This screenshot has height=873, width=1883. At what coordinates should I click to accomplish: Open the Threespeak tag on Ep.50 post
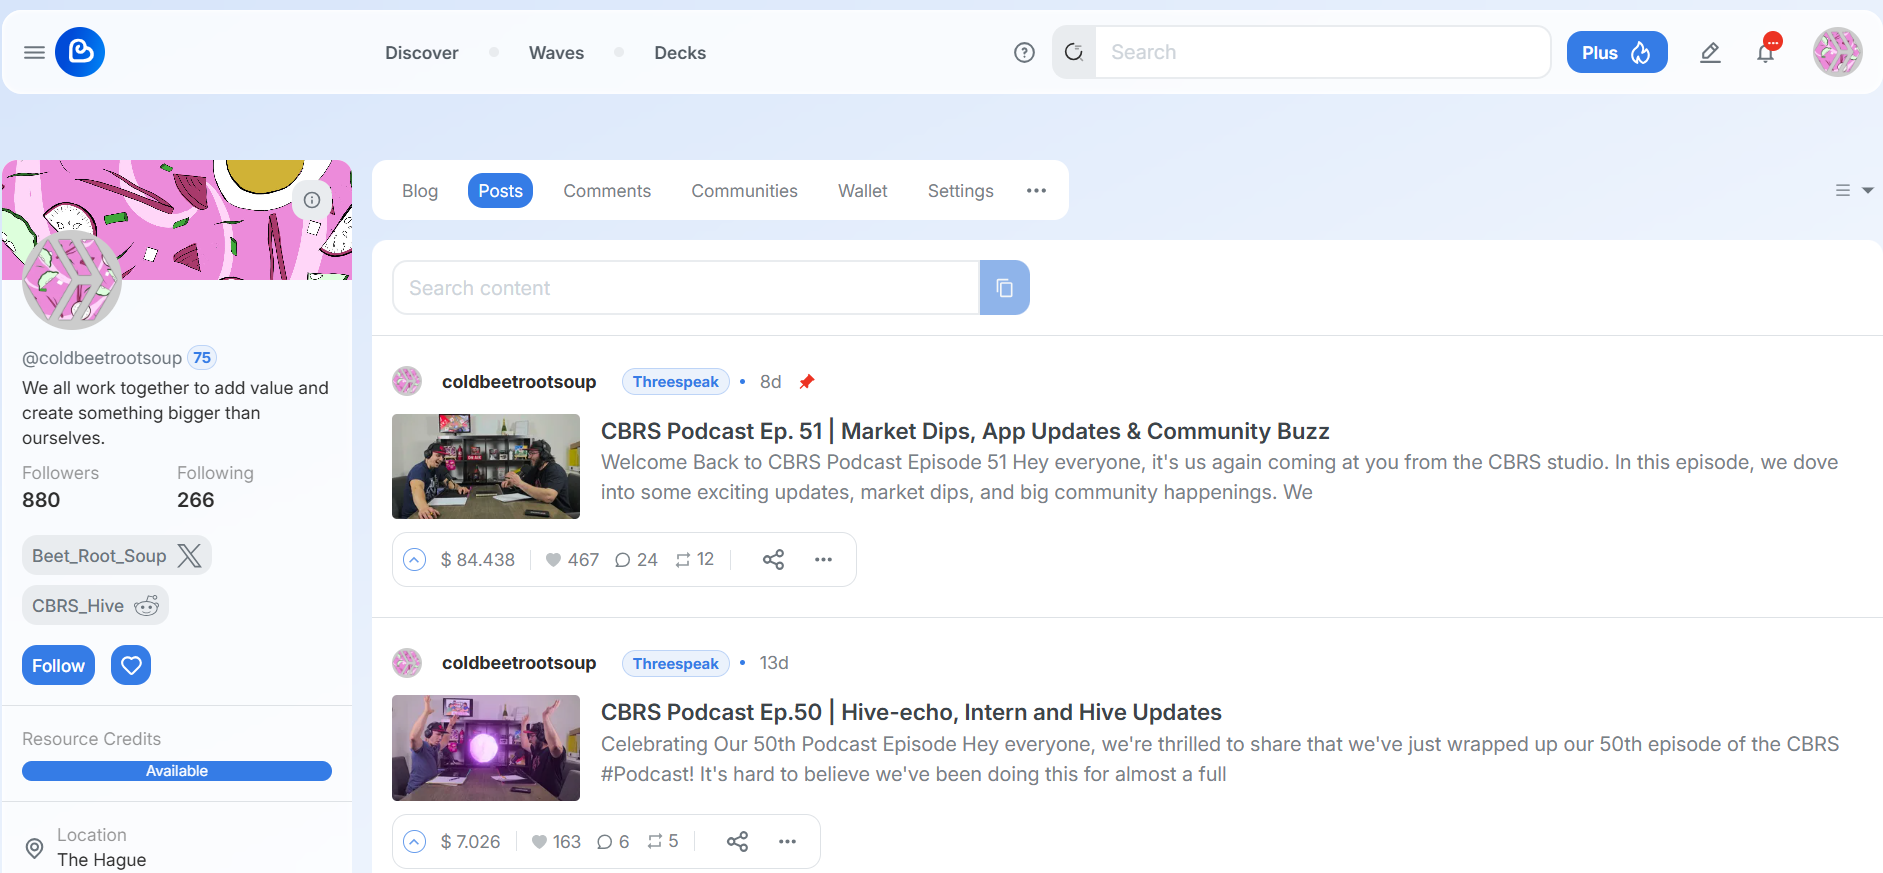pos(676,663)
